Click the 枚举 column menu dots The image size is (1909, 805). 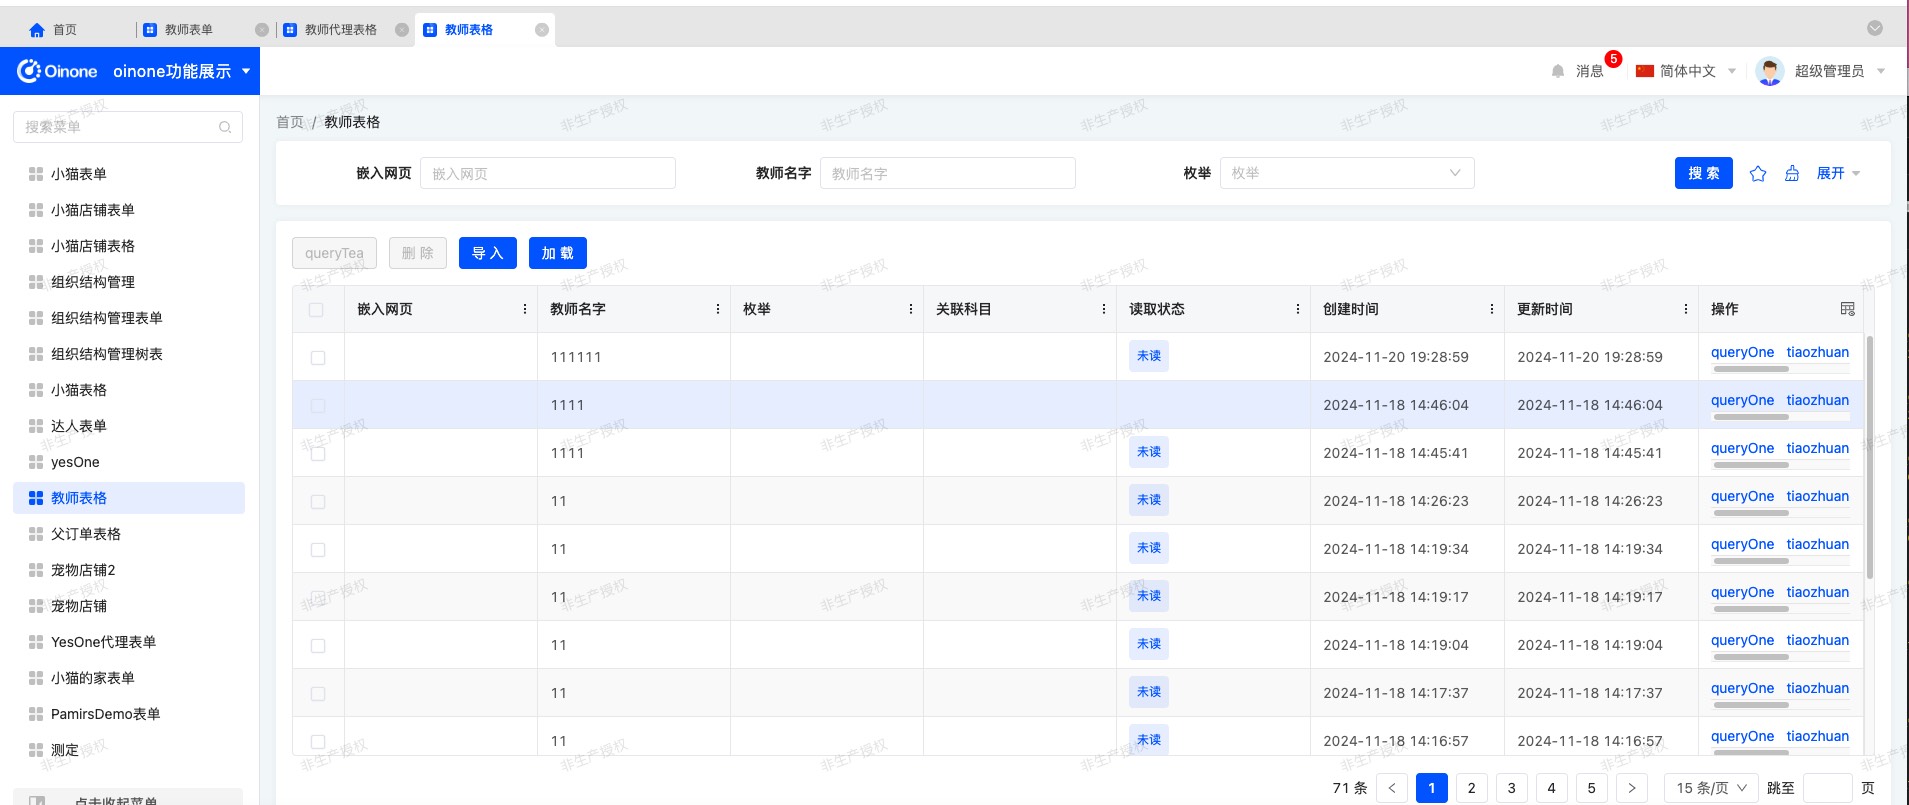coord(911,309)
